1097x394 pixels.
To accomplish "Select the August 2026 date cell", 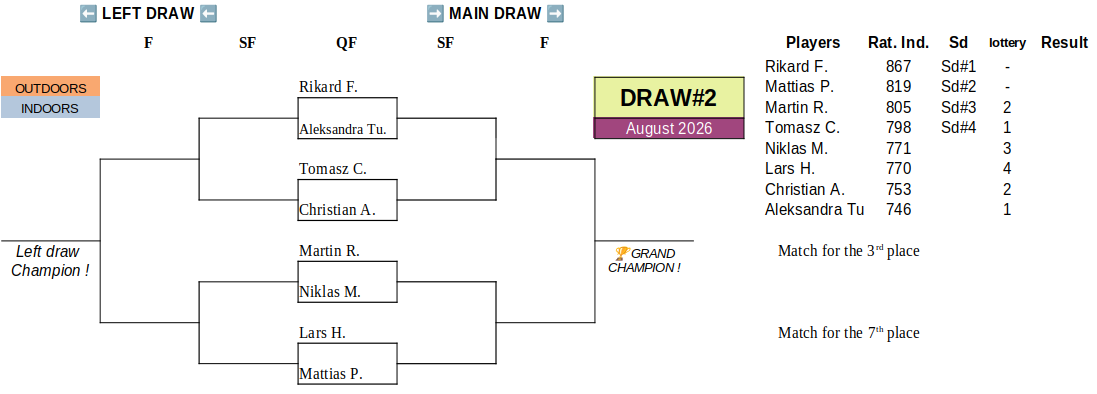I will tap(669, 128).
